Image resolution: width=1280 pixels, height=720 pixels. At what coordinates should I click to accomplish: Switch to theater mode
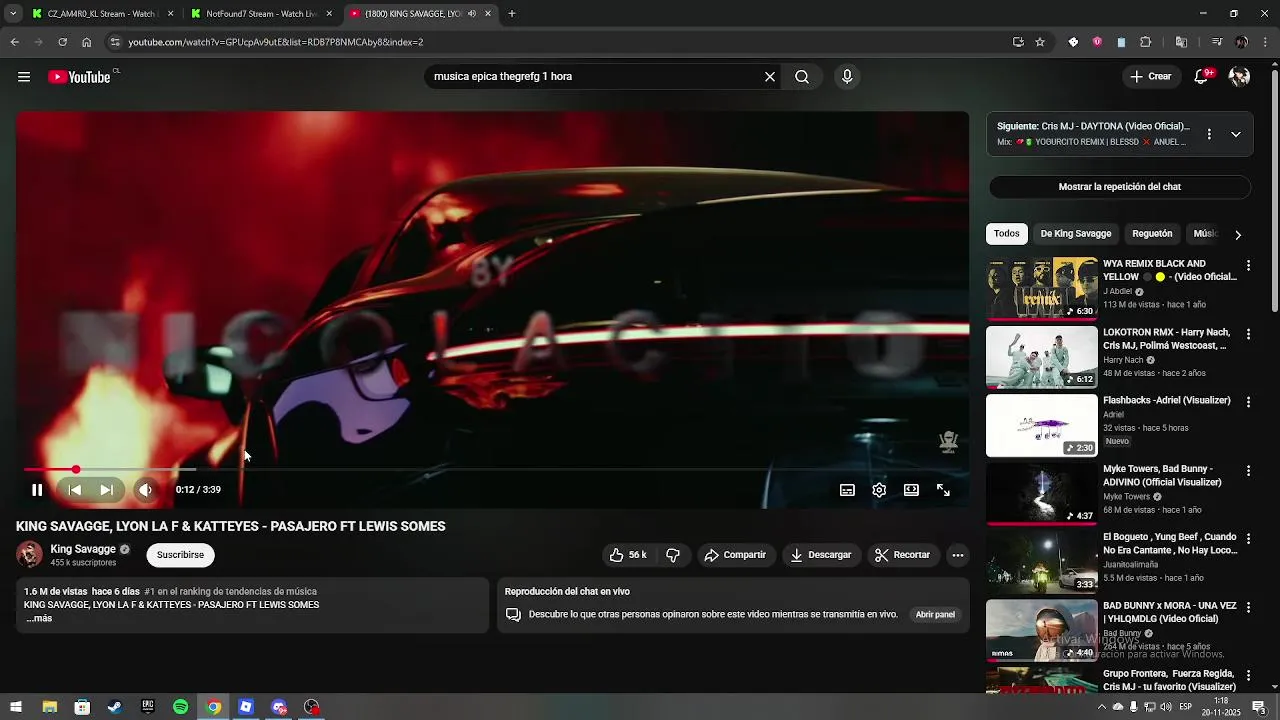click(x=911, y=490)
